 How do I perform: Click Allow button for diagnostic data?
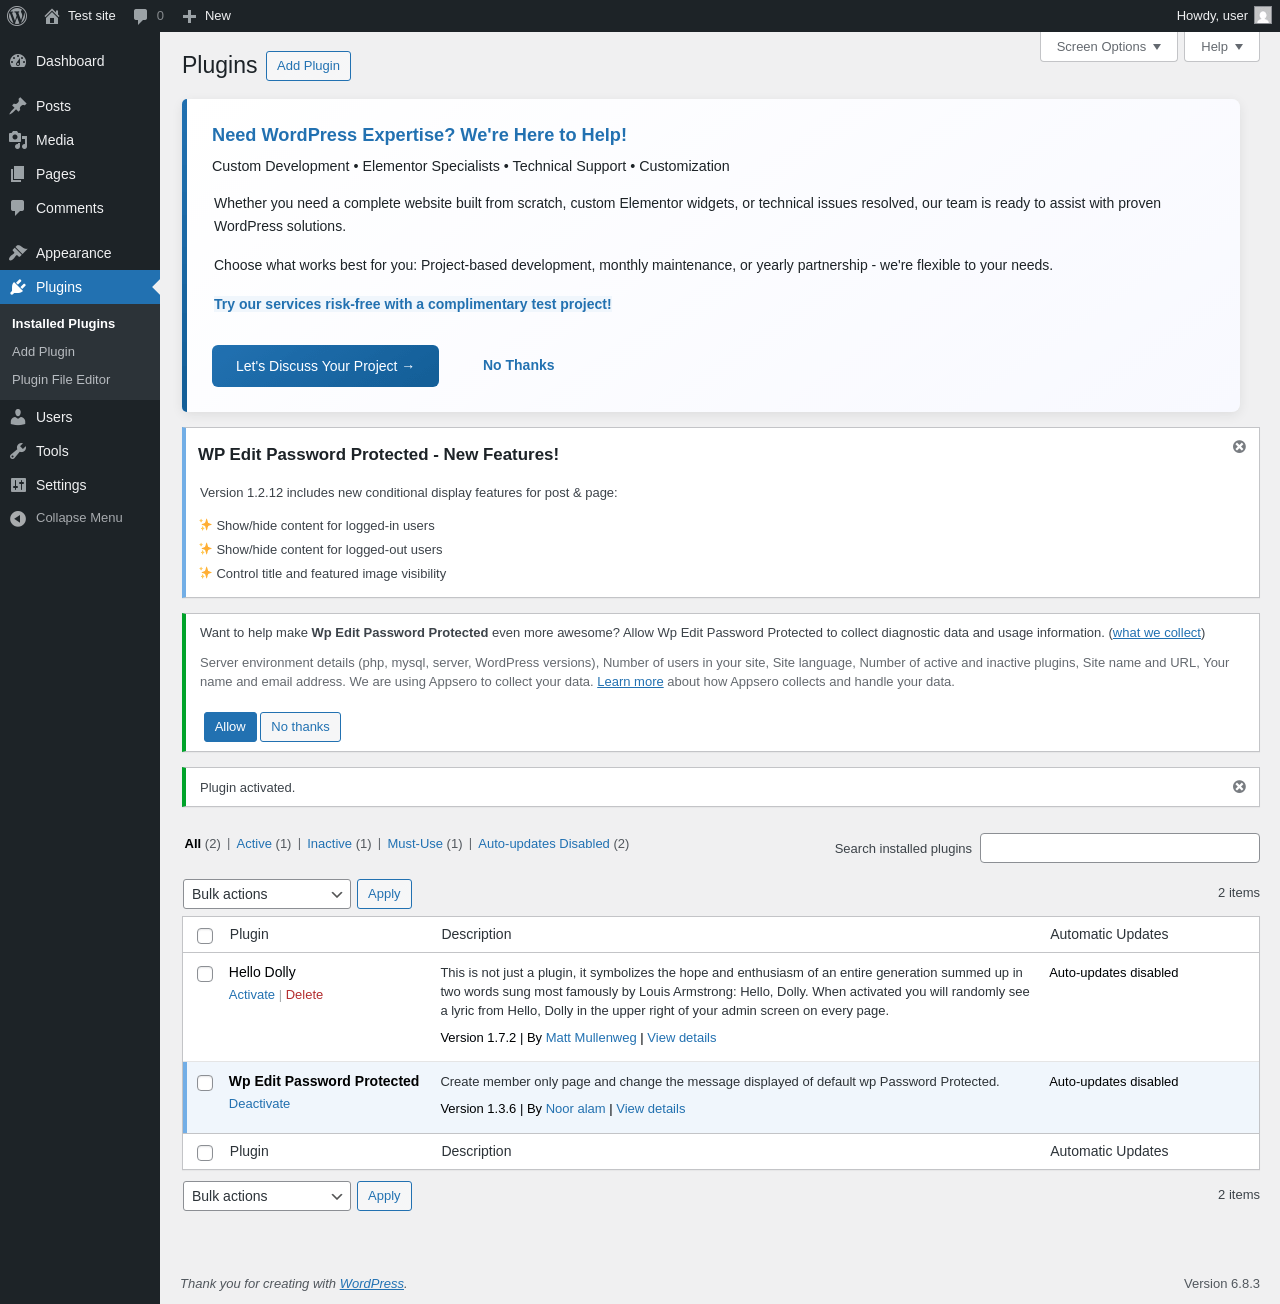230,727
